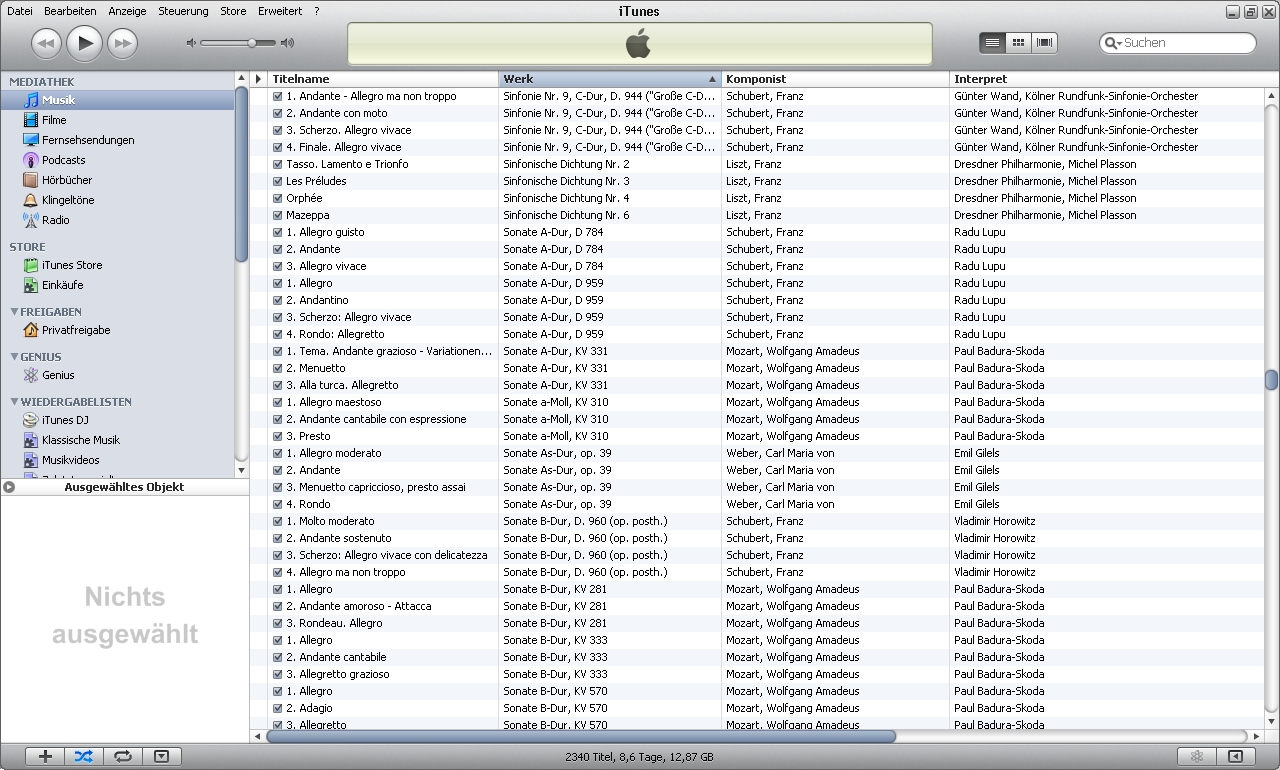This screenshot has height=770, width=1280.
Task: Select the Klassische Musik playlist icon
Action: click(x=31, y=440)
